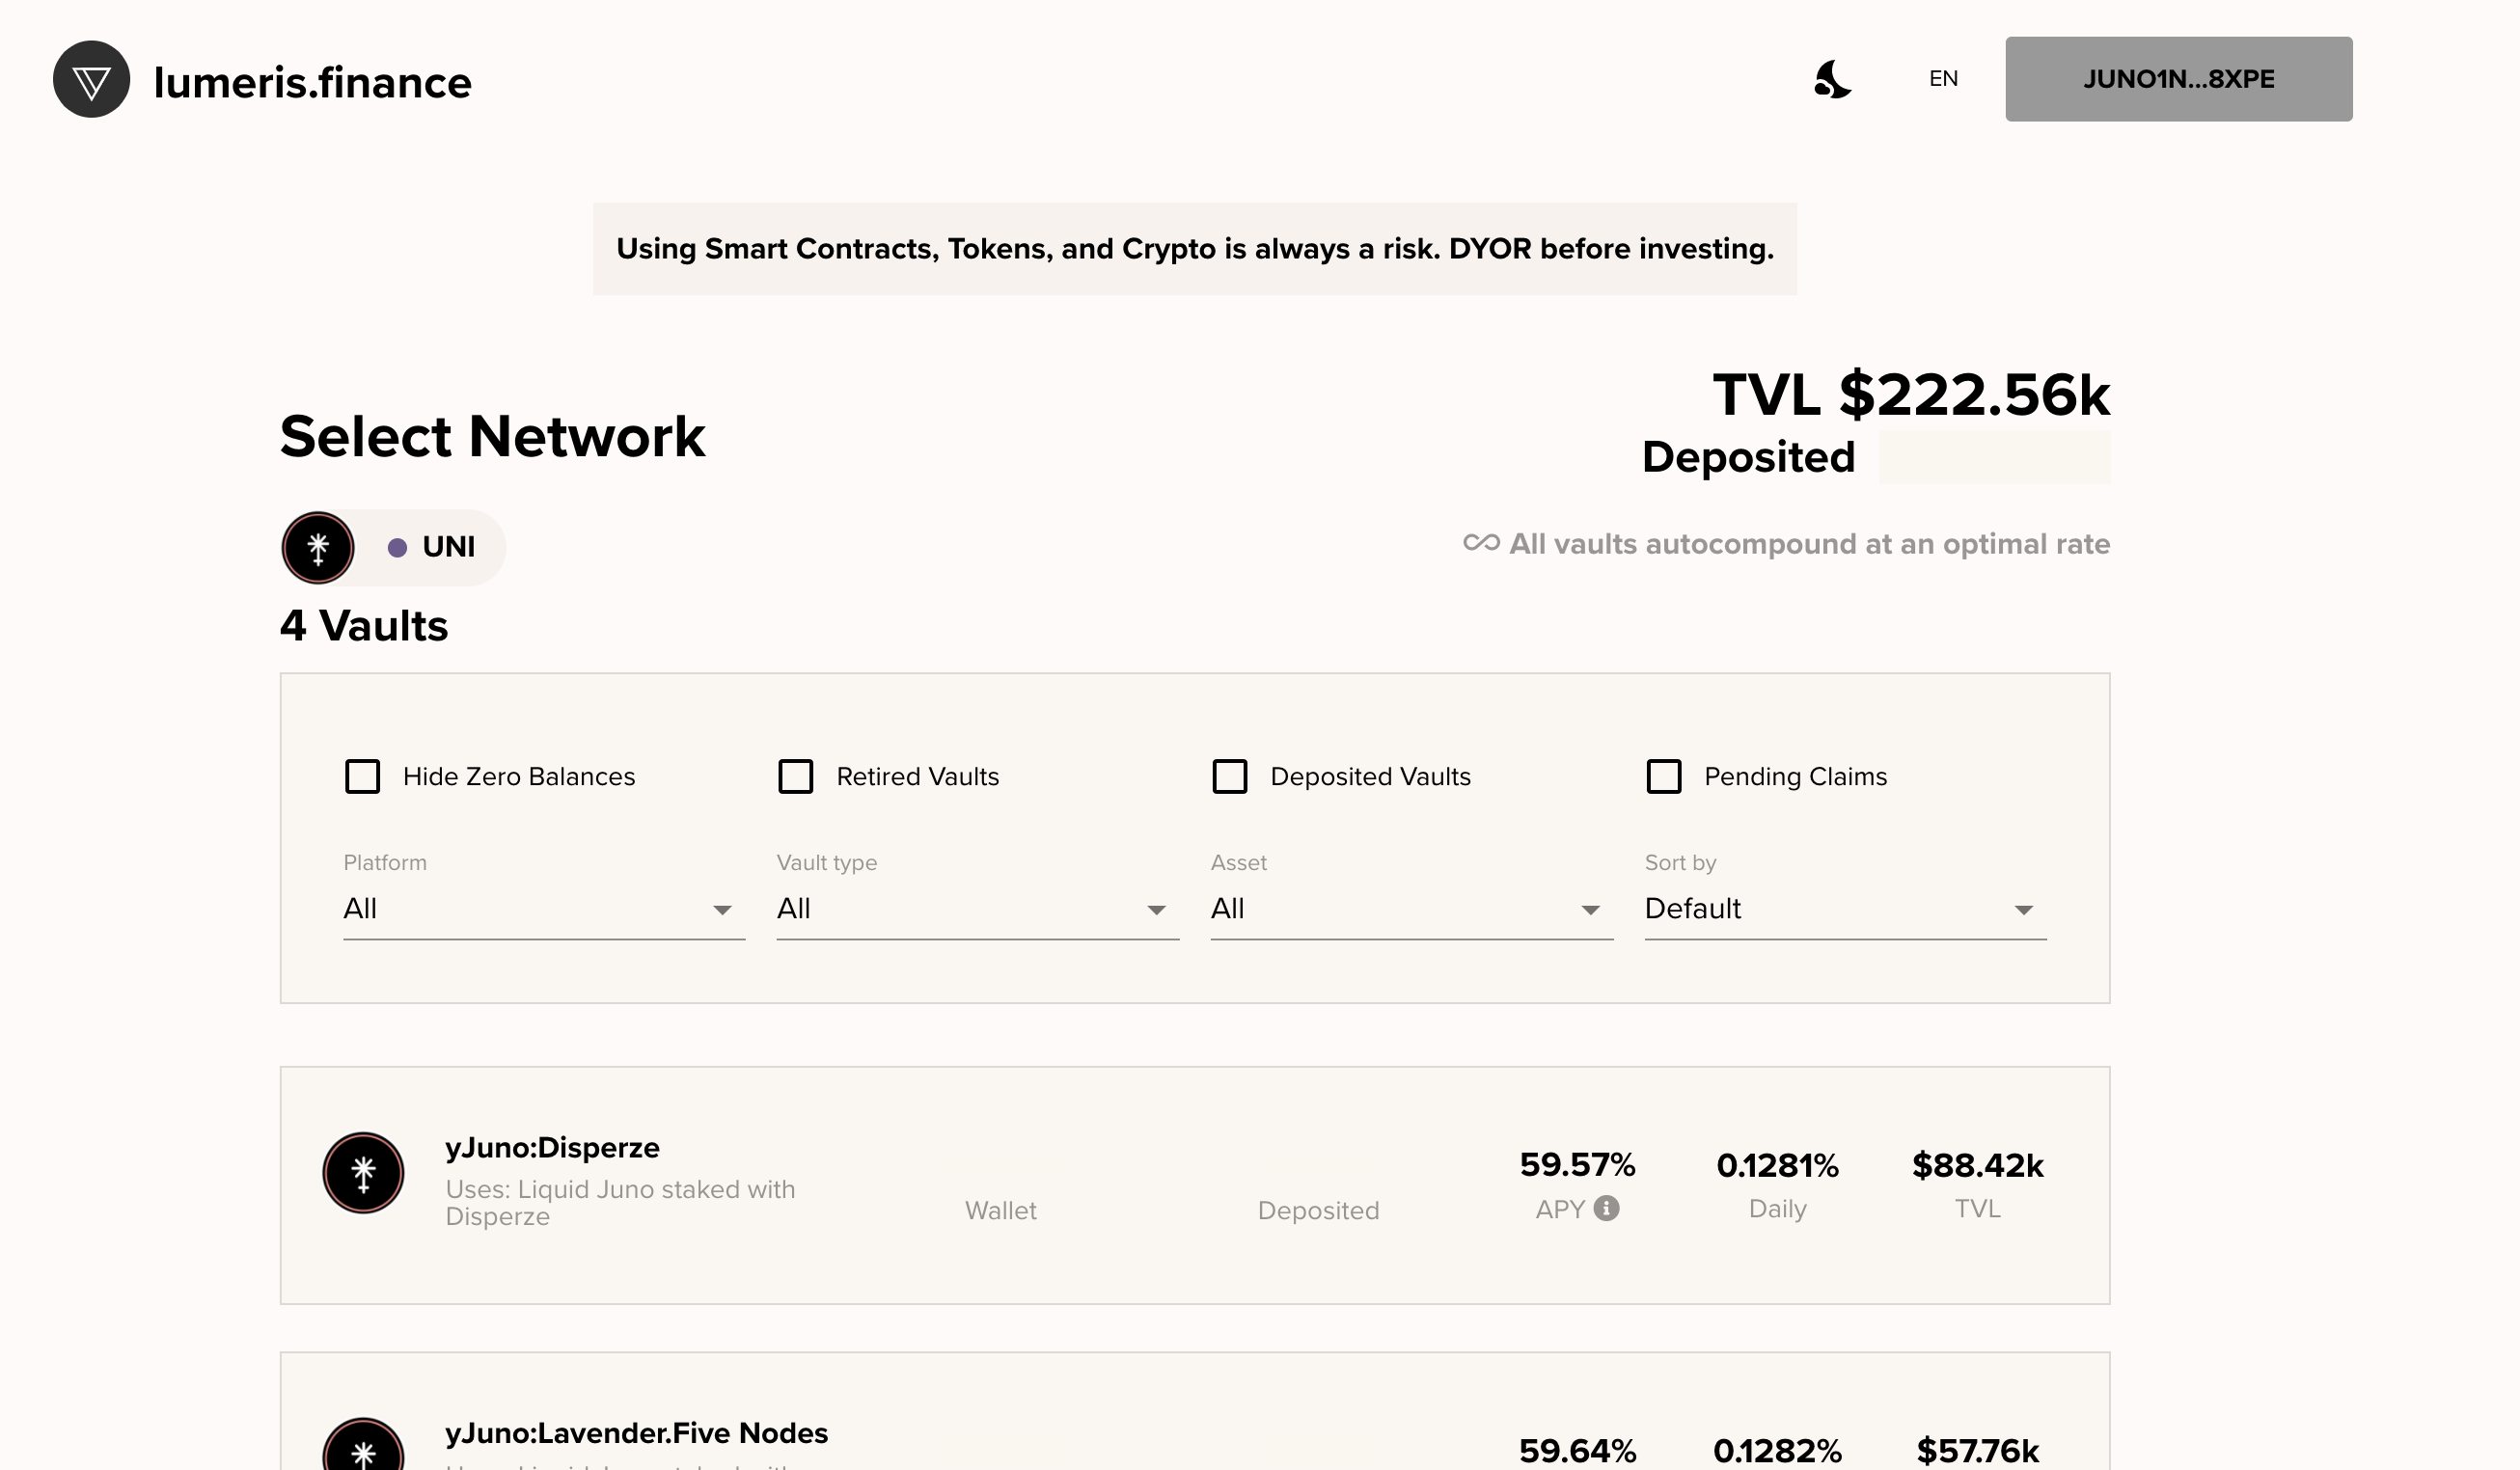Open the Platform dropdown
The image size is (2520, 1470).
(544, 909)
